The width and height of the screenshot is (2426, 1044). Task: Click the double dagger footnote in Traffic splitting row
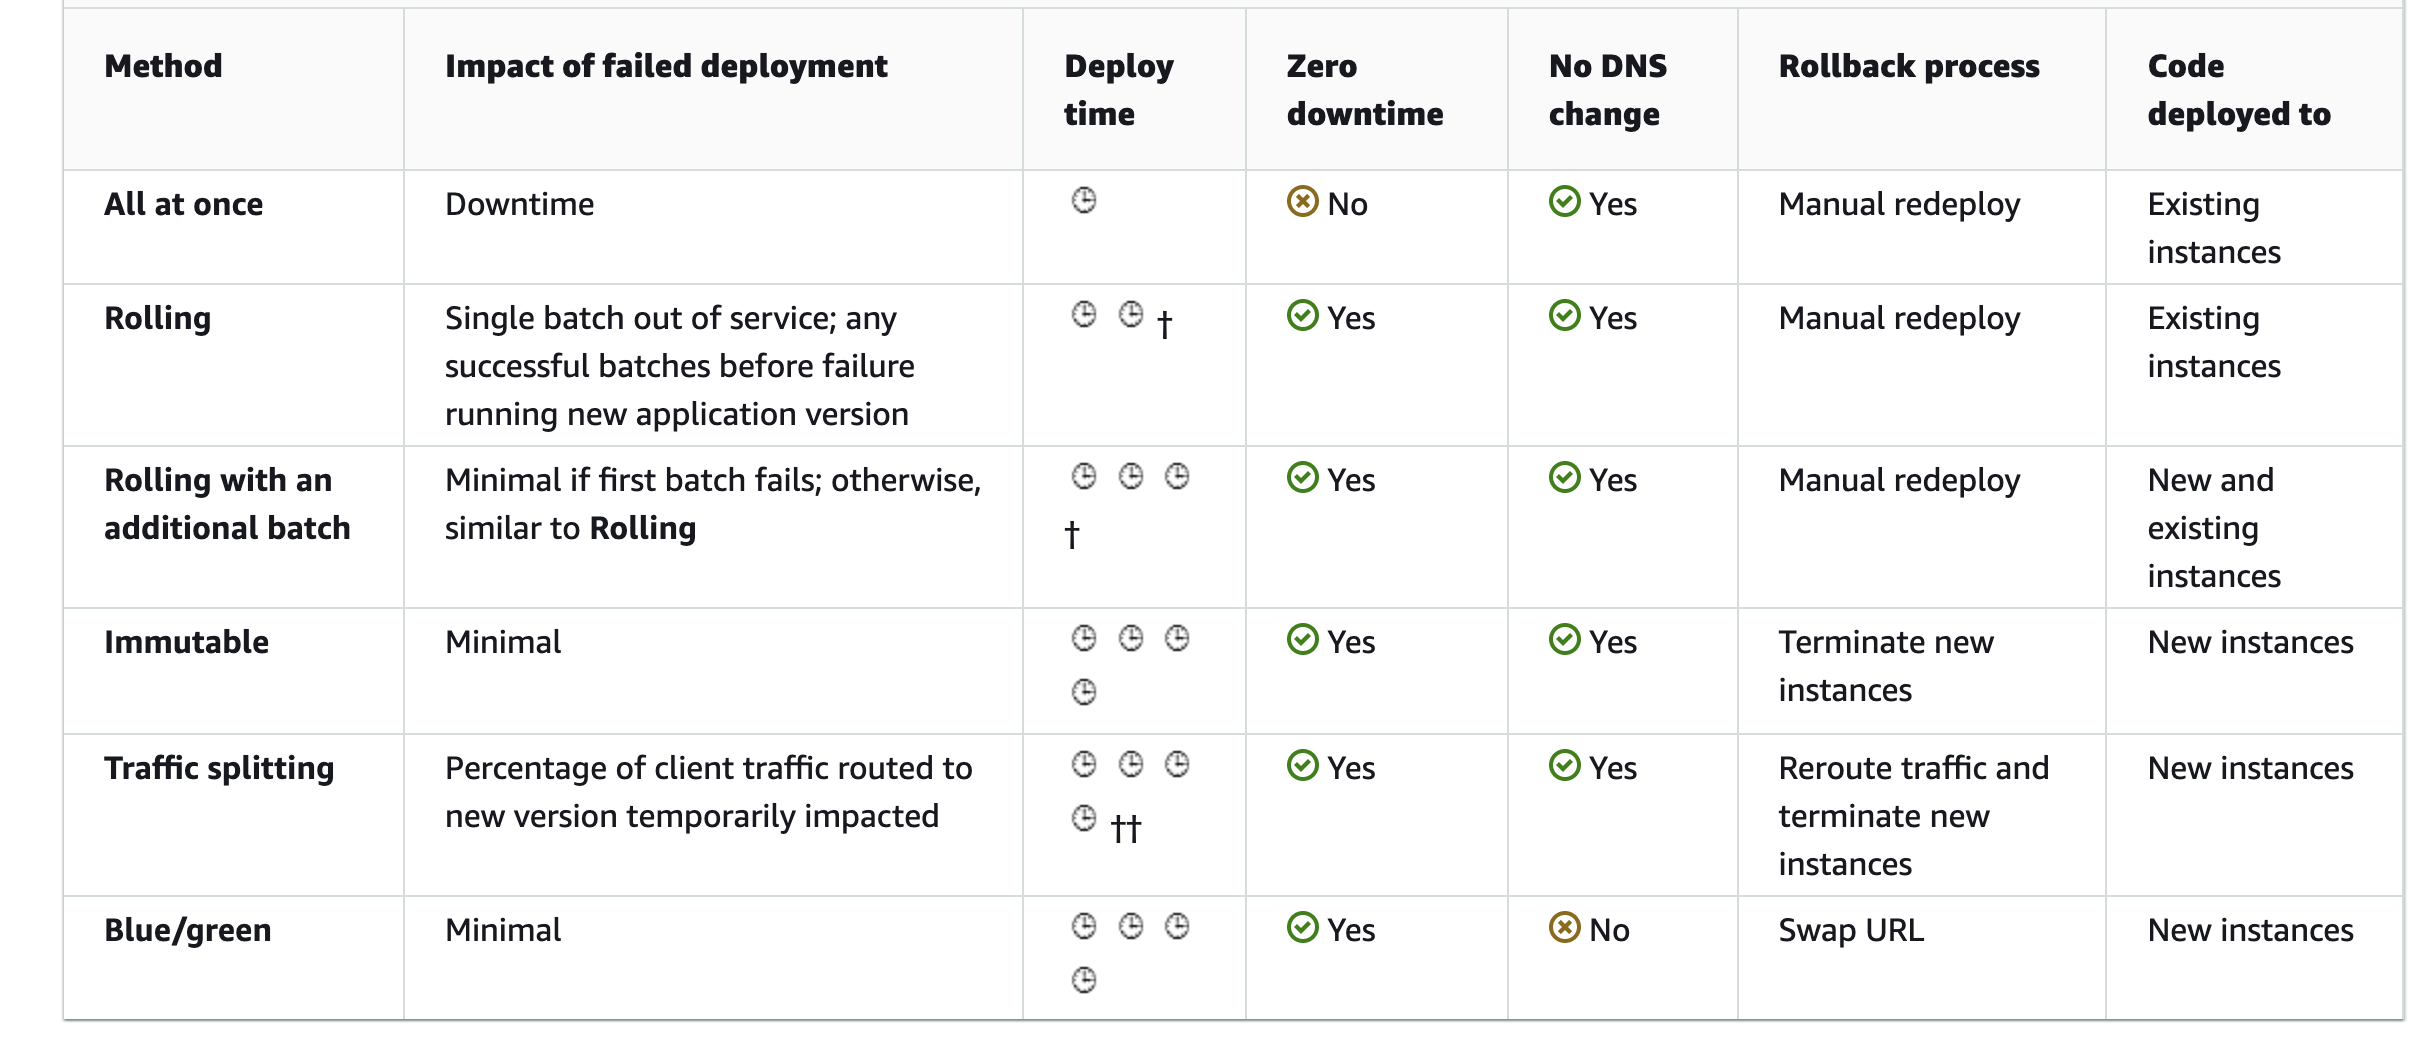tap(1126, 828)
